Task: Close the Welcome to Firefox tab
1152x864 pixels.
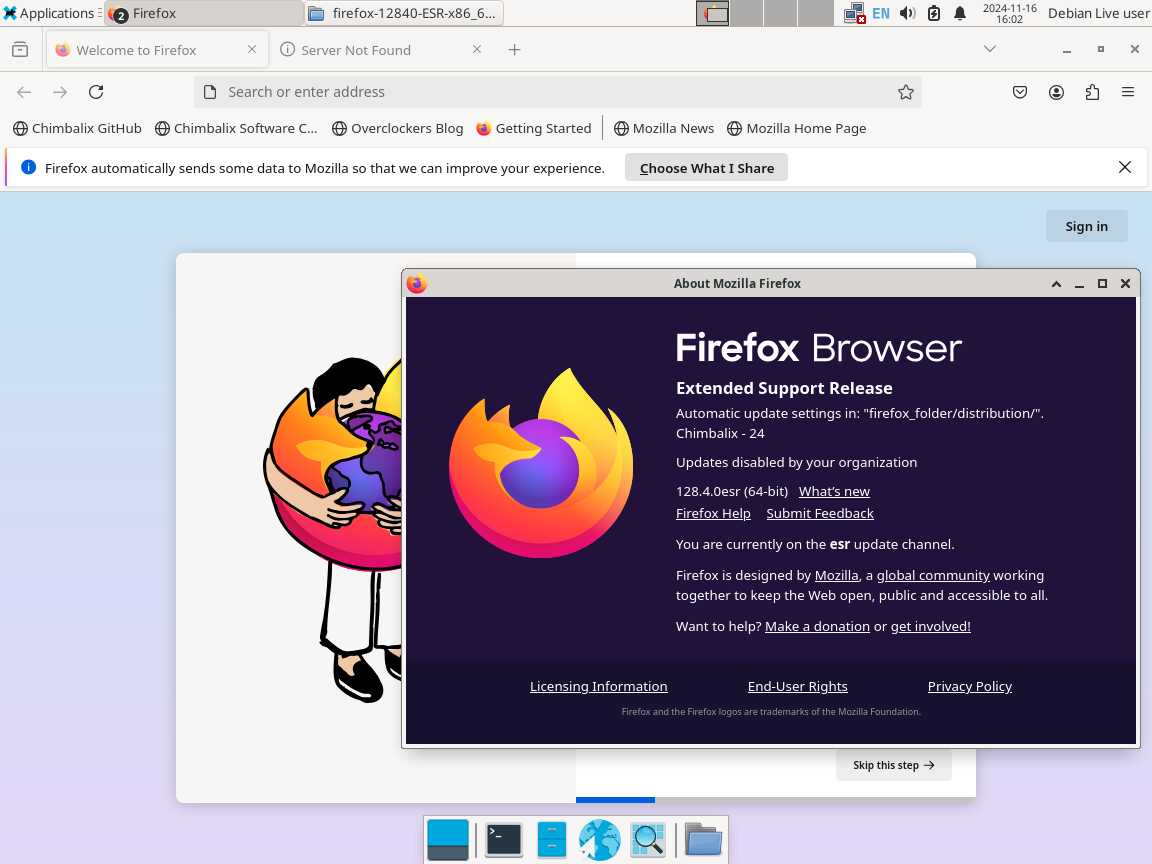Action: (x=252, y=49)
